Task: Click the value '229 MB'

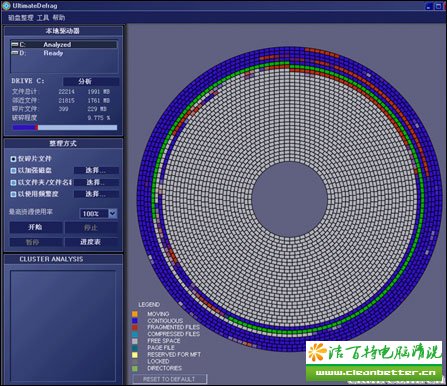Action: (97, 109)
